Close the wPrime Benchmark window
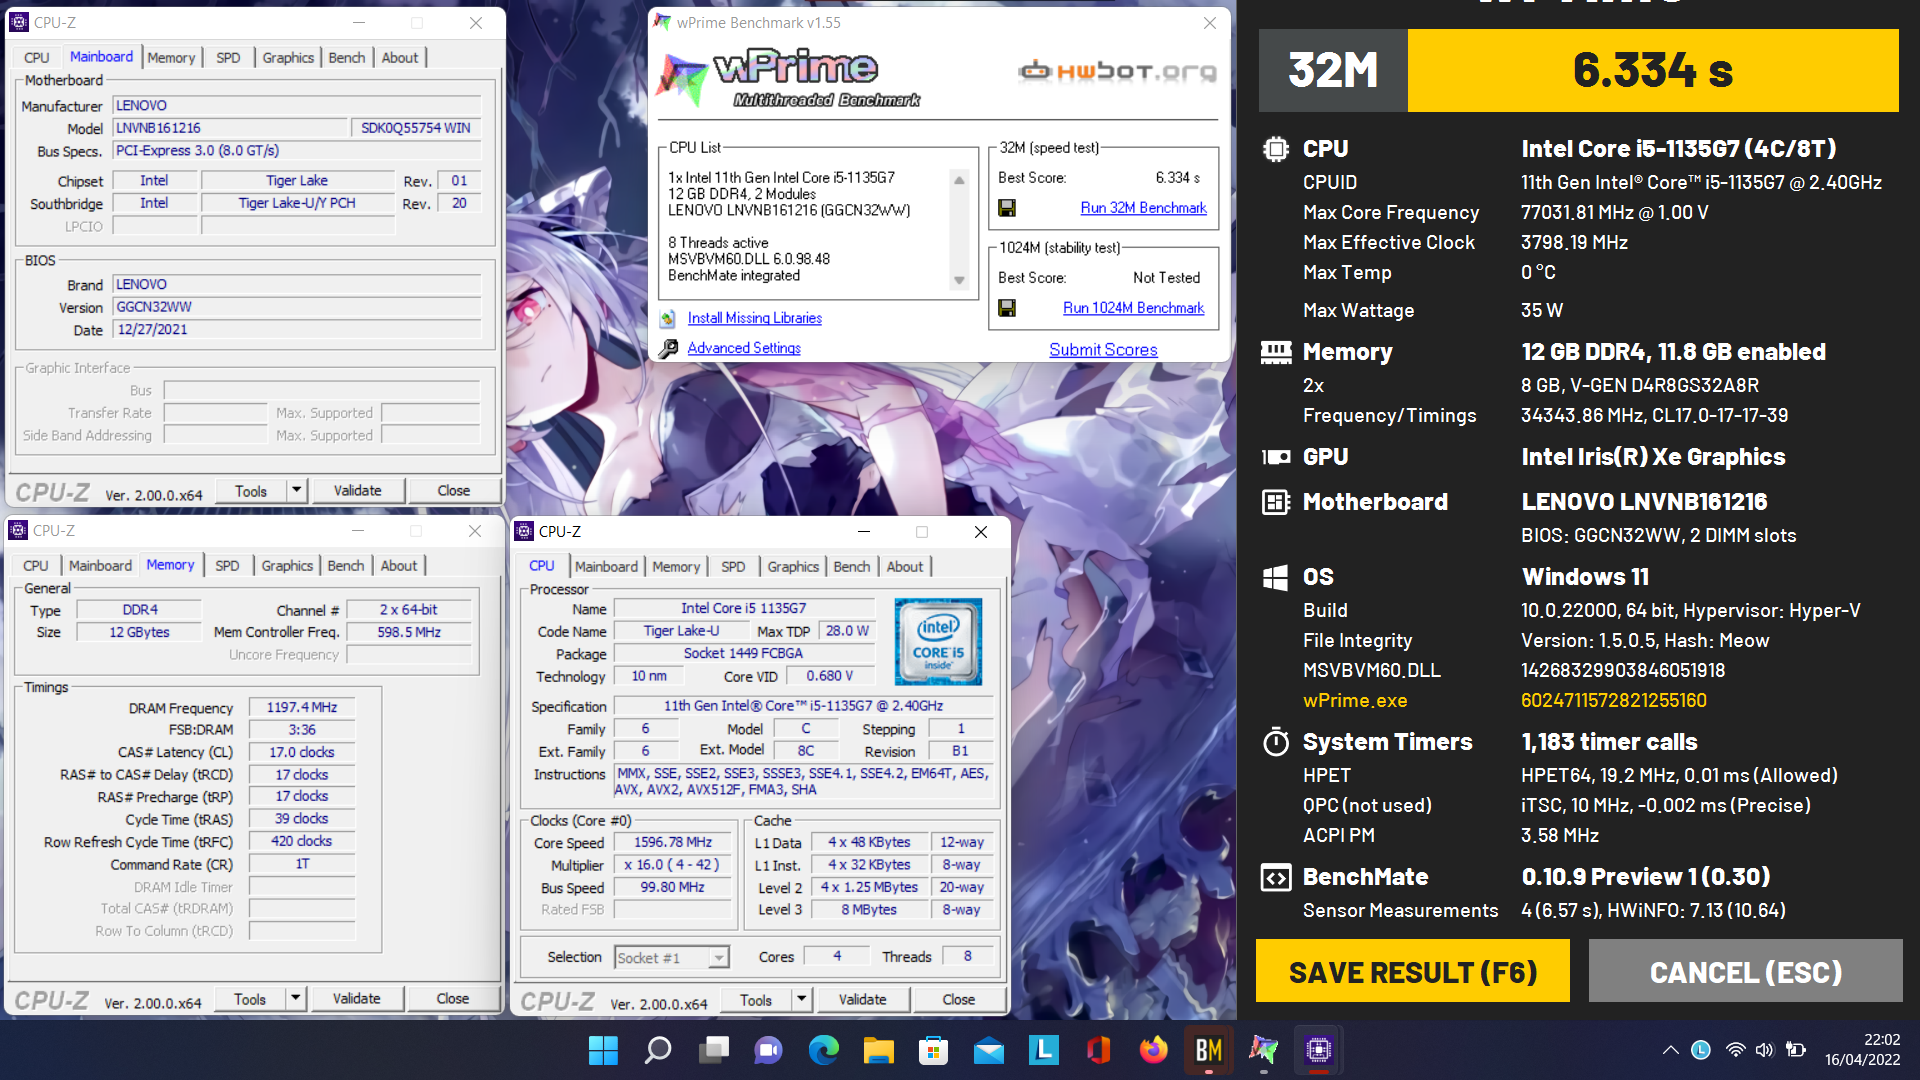The height and width of the screenshot is (1080, 1920). pyautogui.click(x=1209, y=22)
